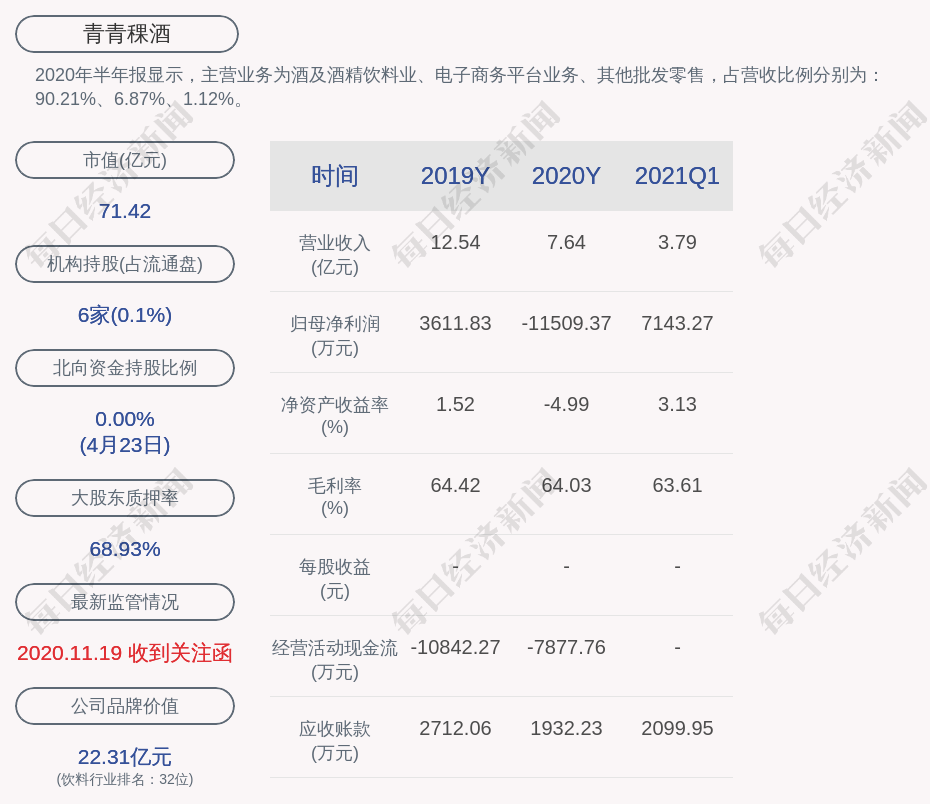The width and height of the screenshot is (930, 804).
Task: Click the 饮料行业排名：32位 footnote
Action: coord(125,779)
